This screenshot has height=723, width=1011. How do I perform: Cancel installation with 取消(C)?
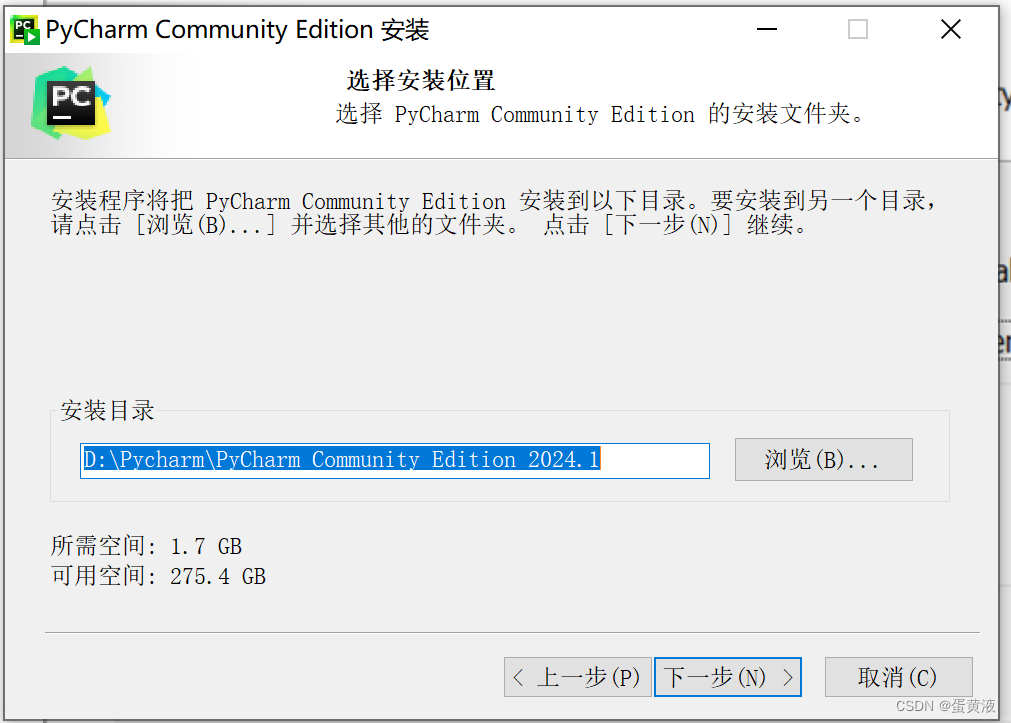tap(898, 677)
